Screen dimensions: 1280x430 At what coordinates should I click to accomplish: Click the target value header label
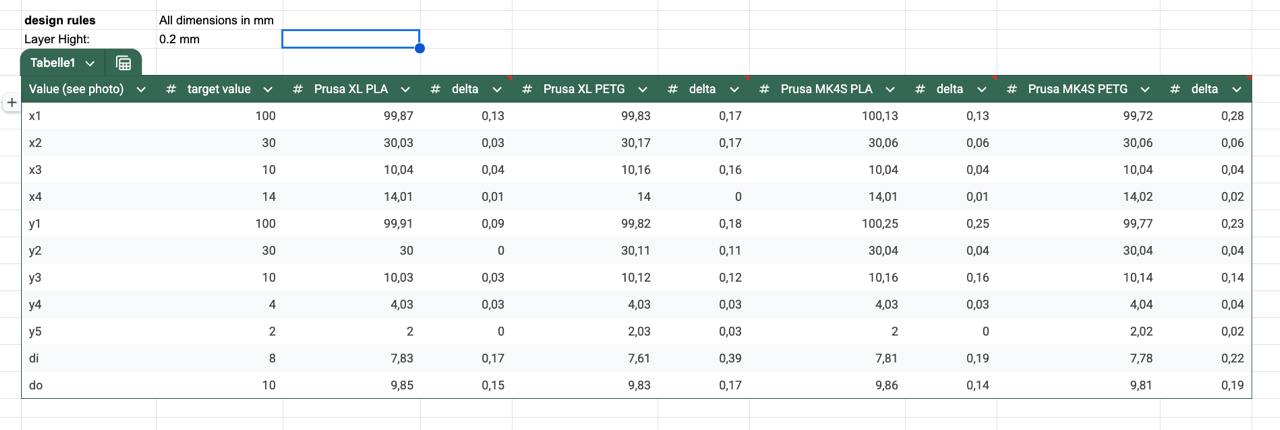tap(219, 89)
